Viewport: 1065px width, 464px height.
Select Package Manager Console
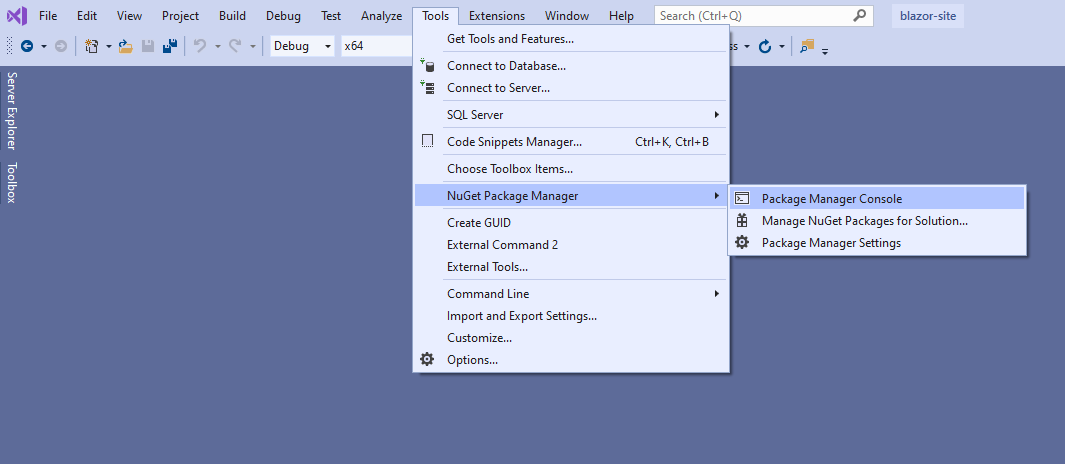[x=831, y=199]
